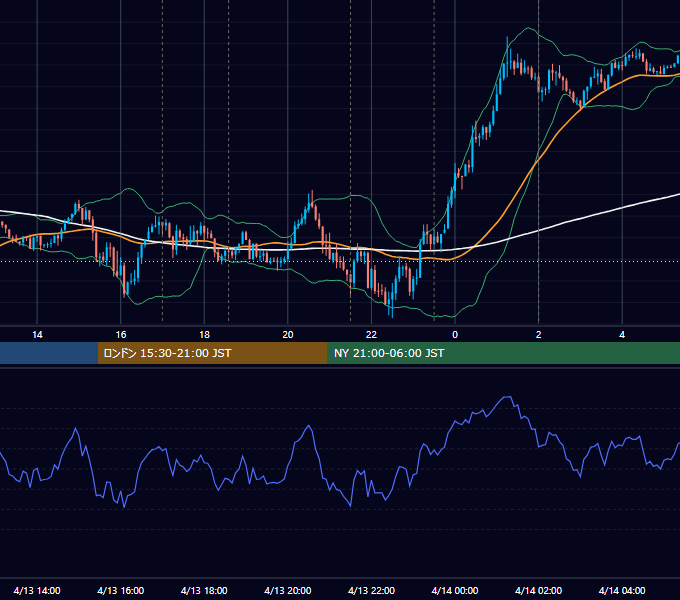Screen dimensions: 680x600
Task: Click hour label 20 on price chart axis
Action: coord(288,335)
